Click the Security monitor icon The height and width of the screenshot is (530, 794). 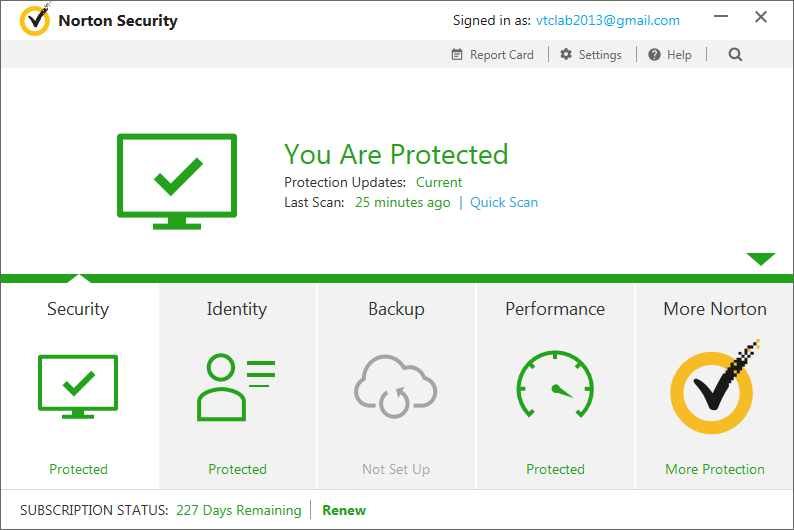(78, 386)
